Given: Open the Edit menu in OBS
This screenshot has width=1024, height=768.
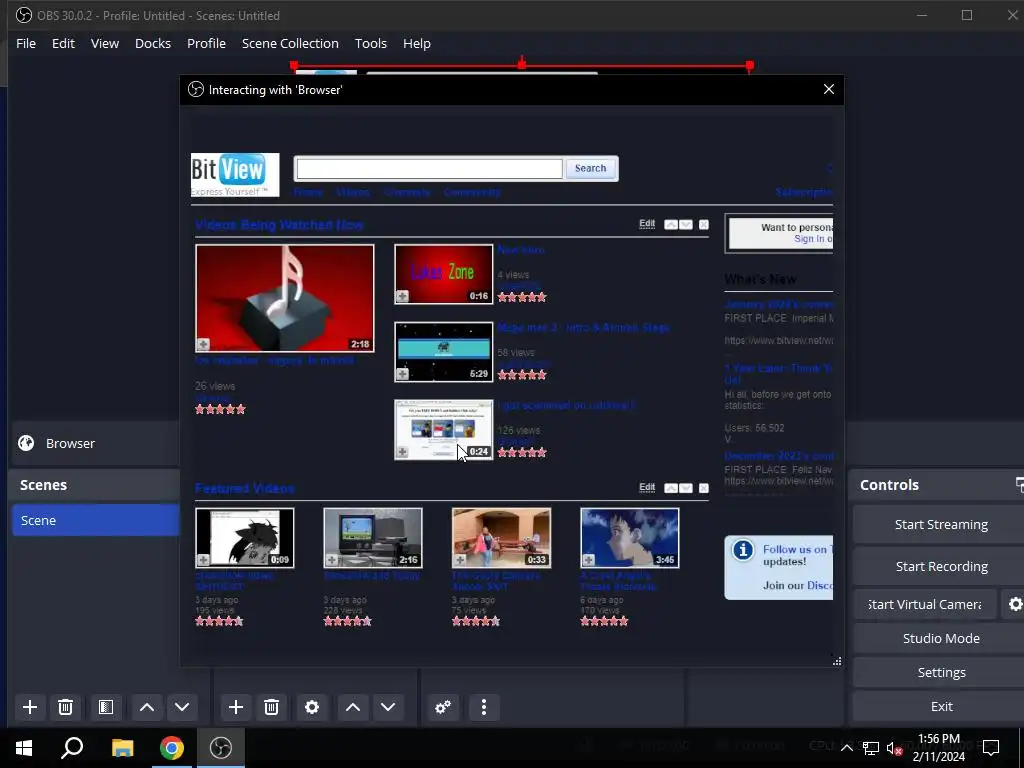Looking at the screenshot, I should pos(63,43).
